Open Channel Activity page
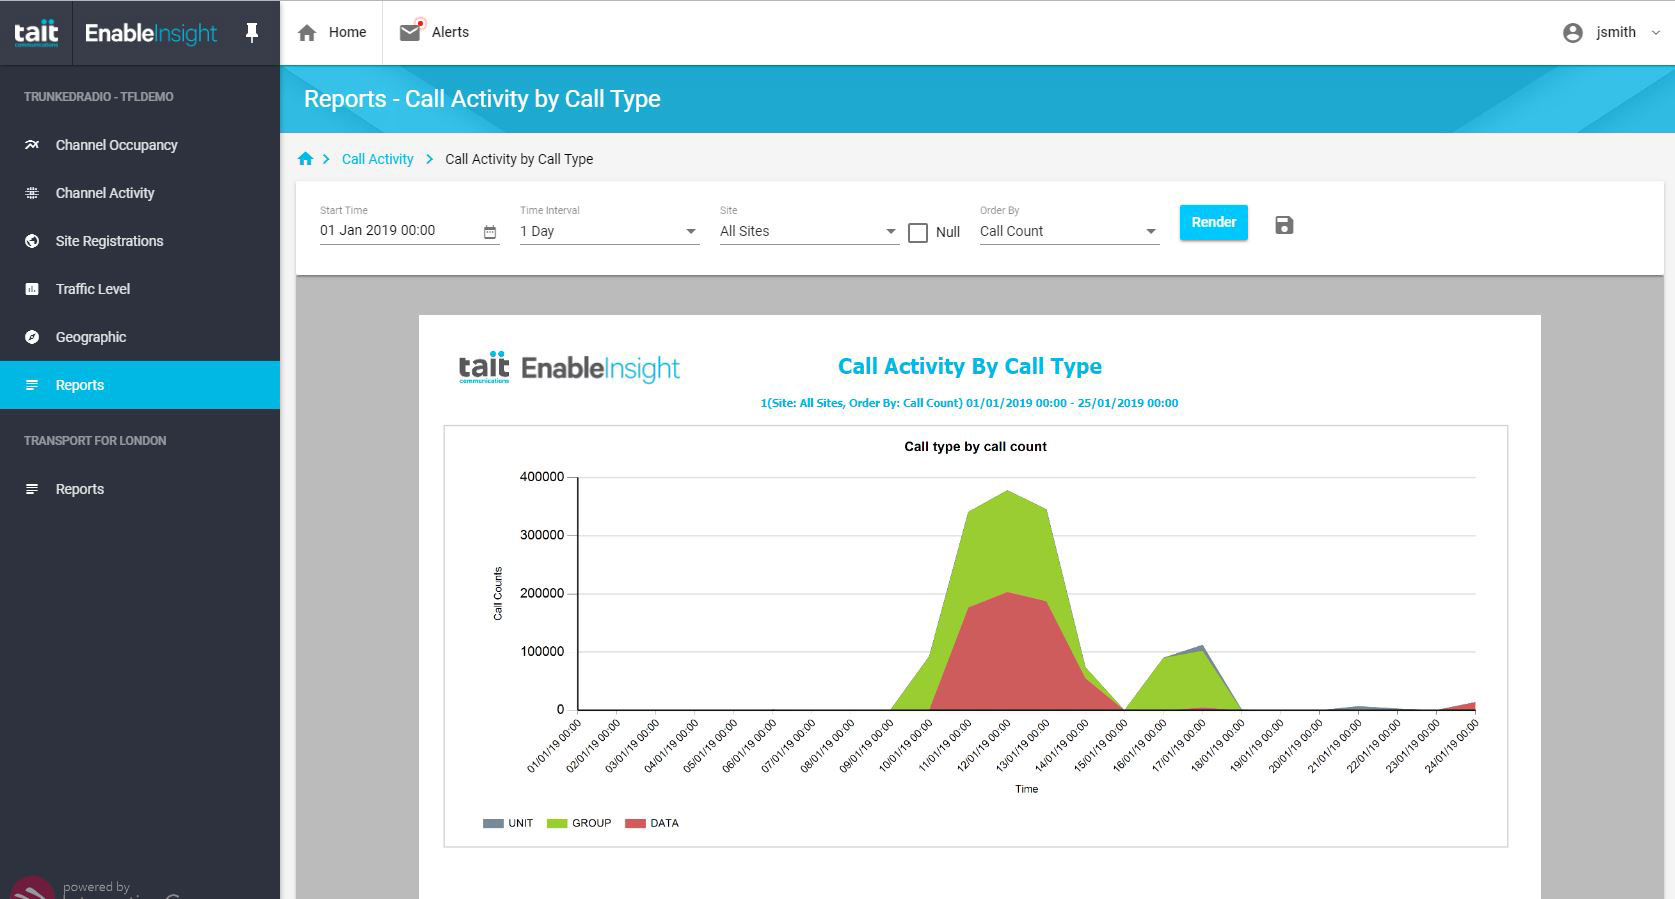This screenshot has width=1675, height=899. click(105, 193)
